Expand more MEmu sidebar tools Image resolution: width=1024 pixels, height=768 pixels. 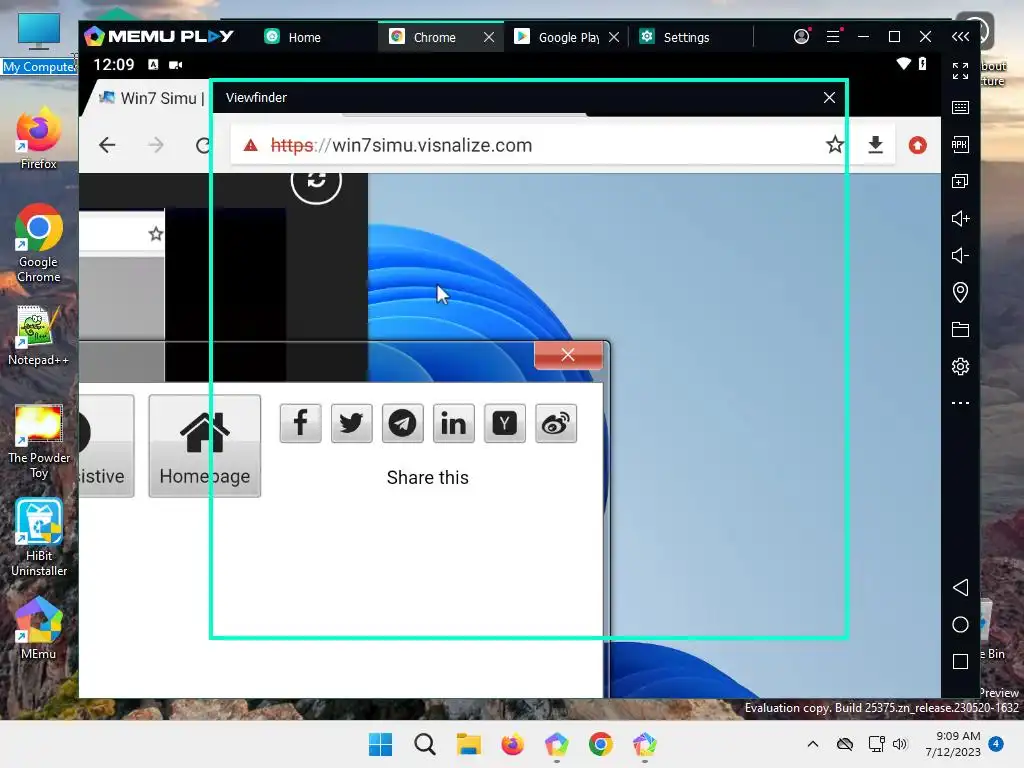tap(960, 403)
